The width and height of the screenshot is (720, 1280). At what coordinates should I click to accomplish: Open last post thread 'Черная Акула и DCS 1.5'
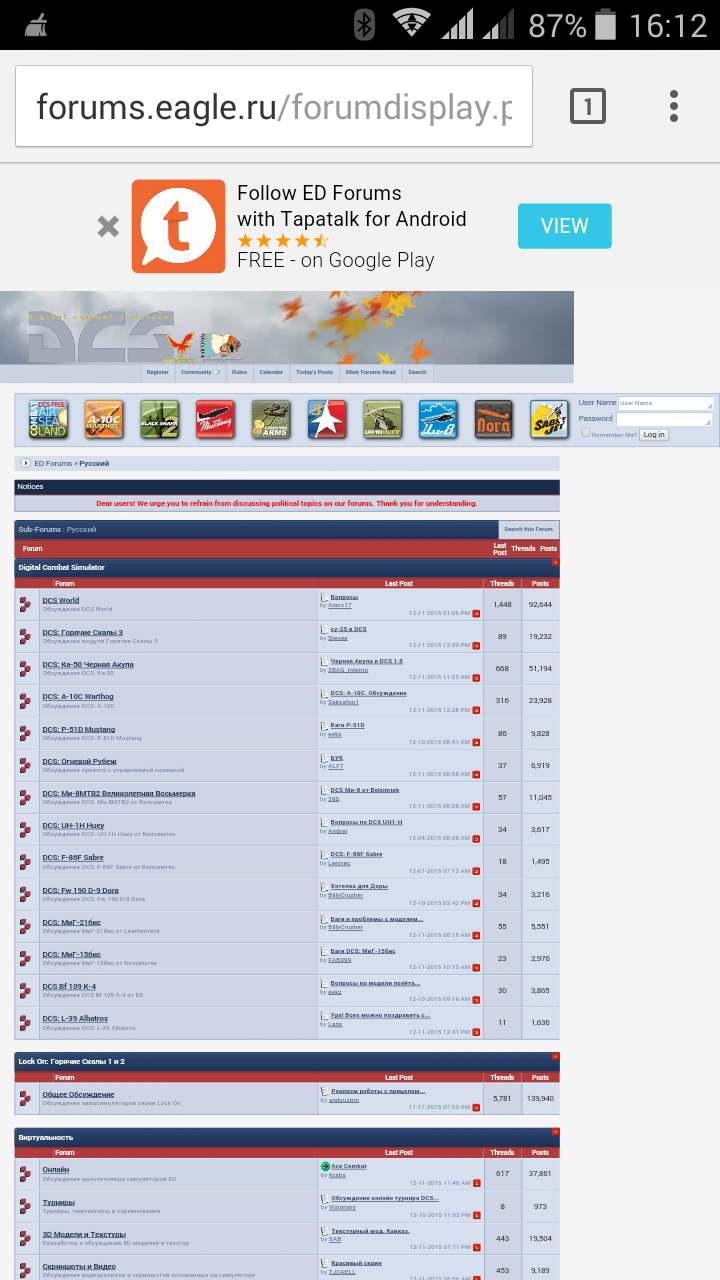tap(367, 661)
